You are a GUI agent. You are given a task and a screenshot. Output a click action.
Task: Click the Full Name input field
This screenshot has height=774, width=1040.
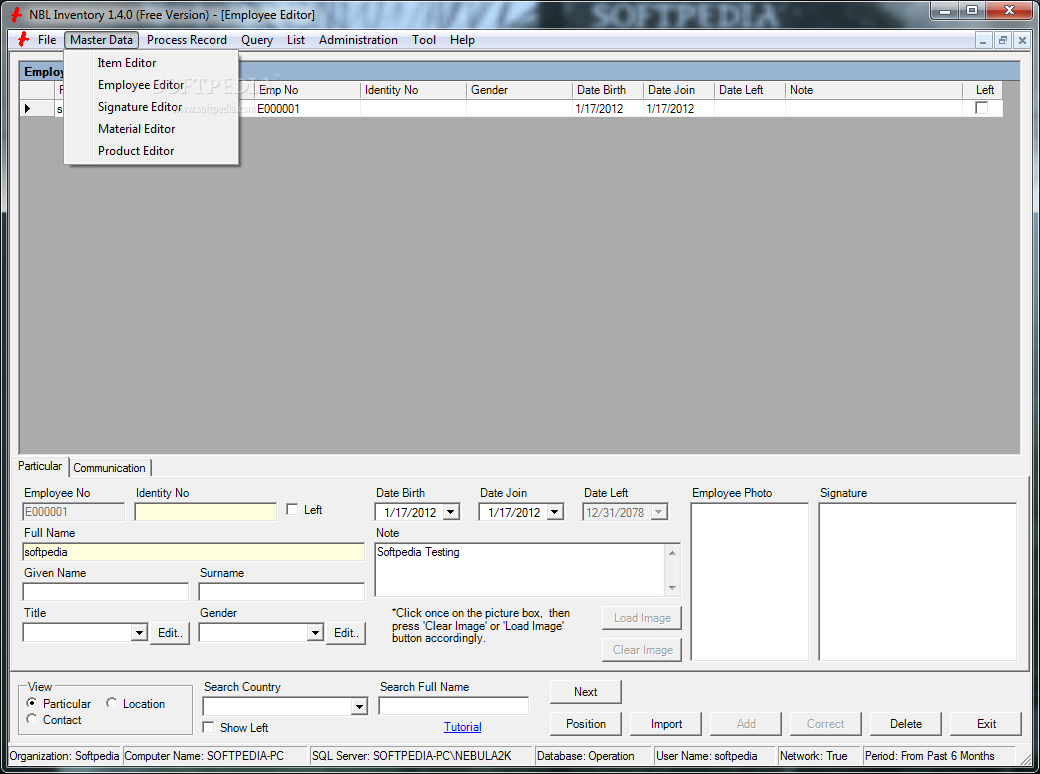[194, 552]
